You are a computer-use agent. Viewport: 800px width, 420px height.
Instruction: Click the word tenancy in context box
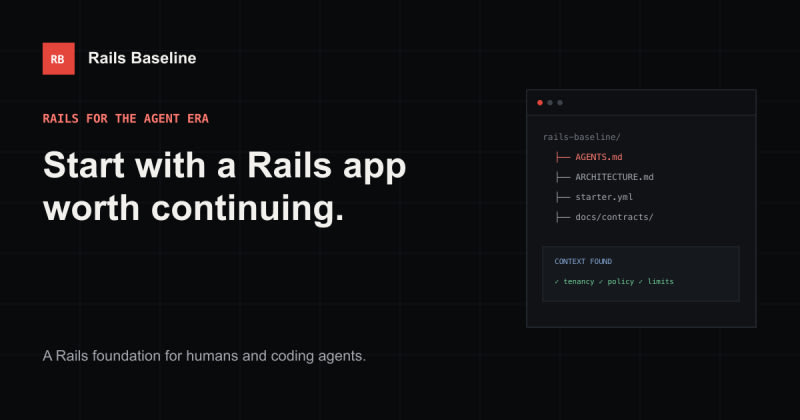(x=579, y=282)
